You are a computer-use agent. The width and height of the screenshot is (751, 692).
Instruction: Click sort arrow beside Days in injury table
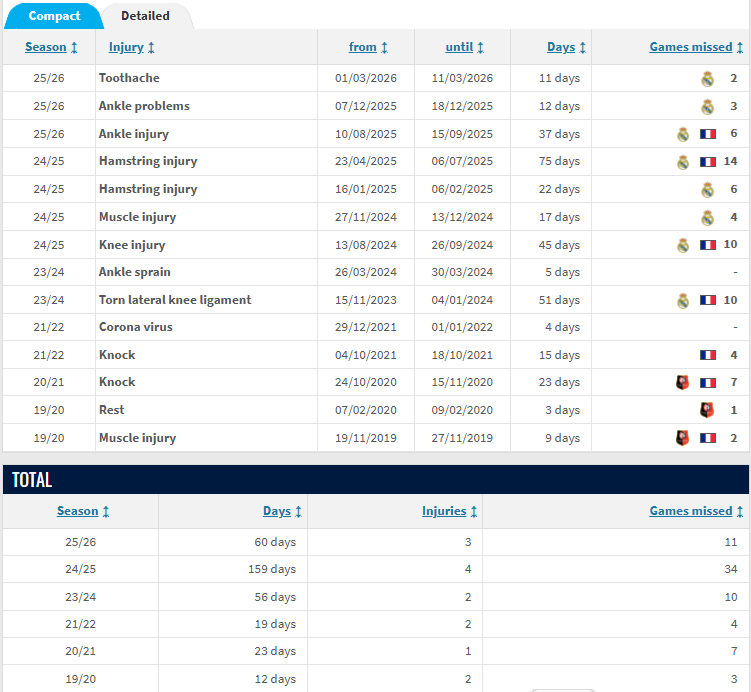(x=583, y=47)
